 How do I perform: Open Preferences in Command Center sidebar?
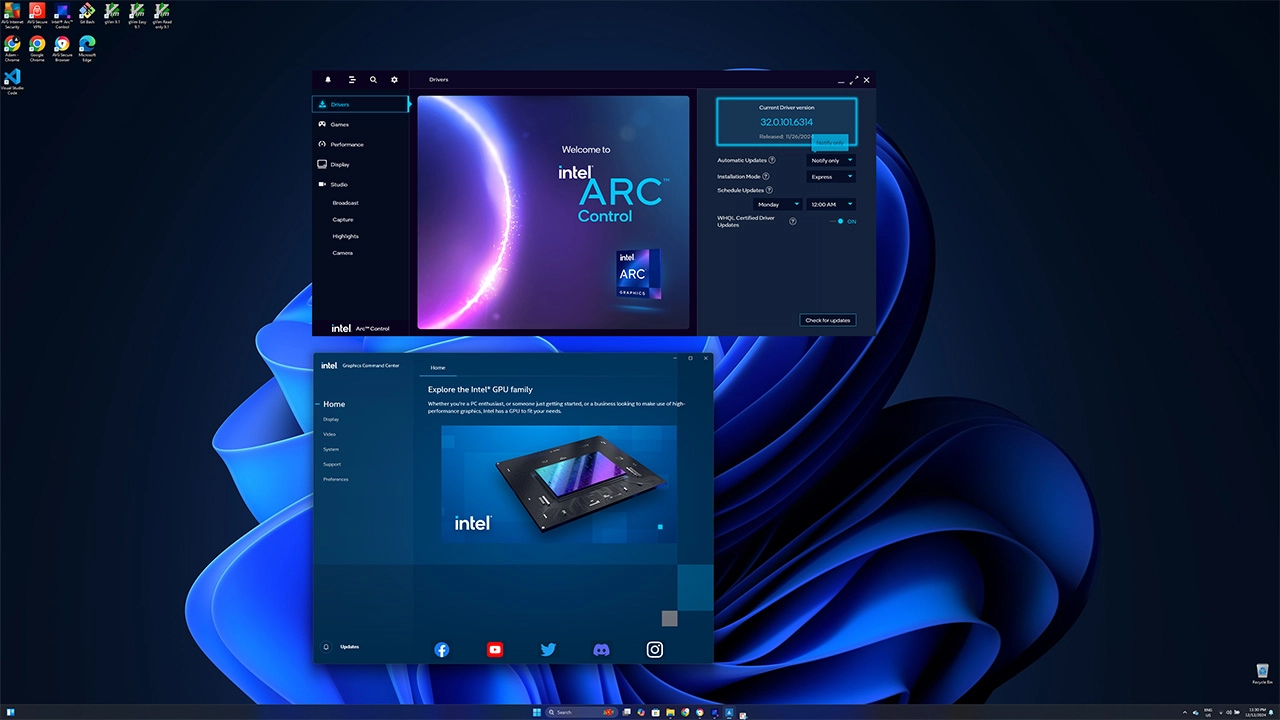pos(336,479)
